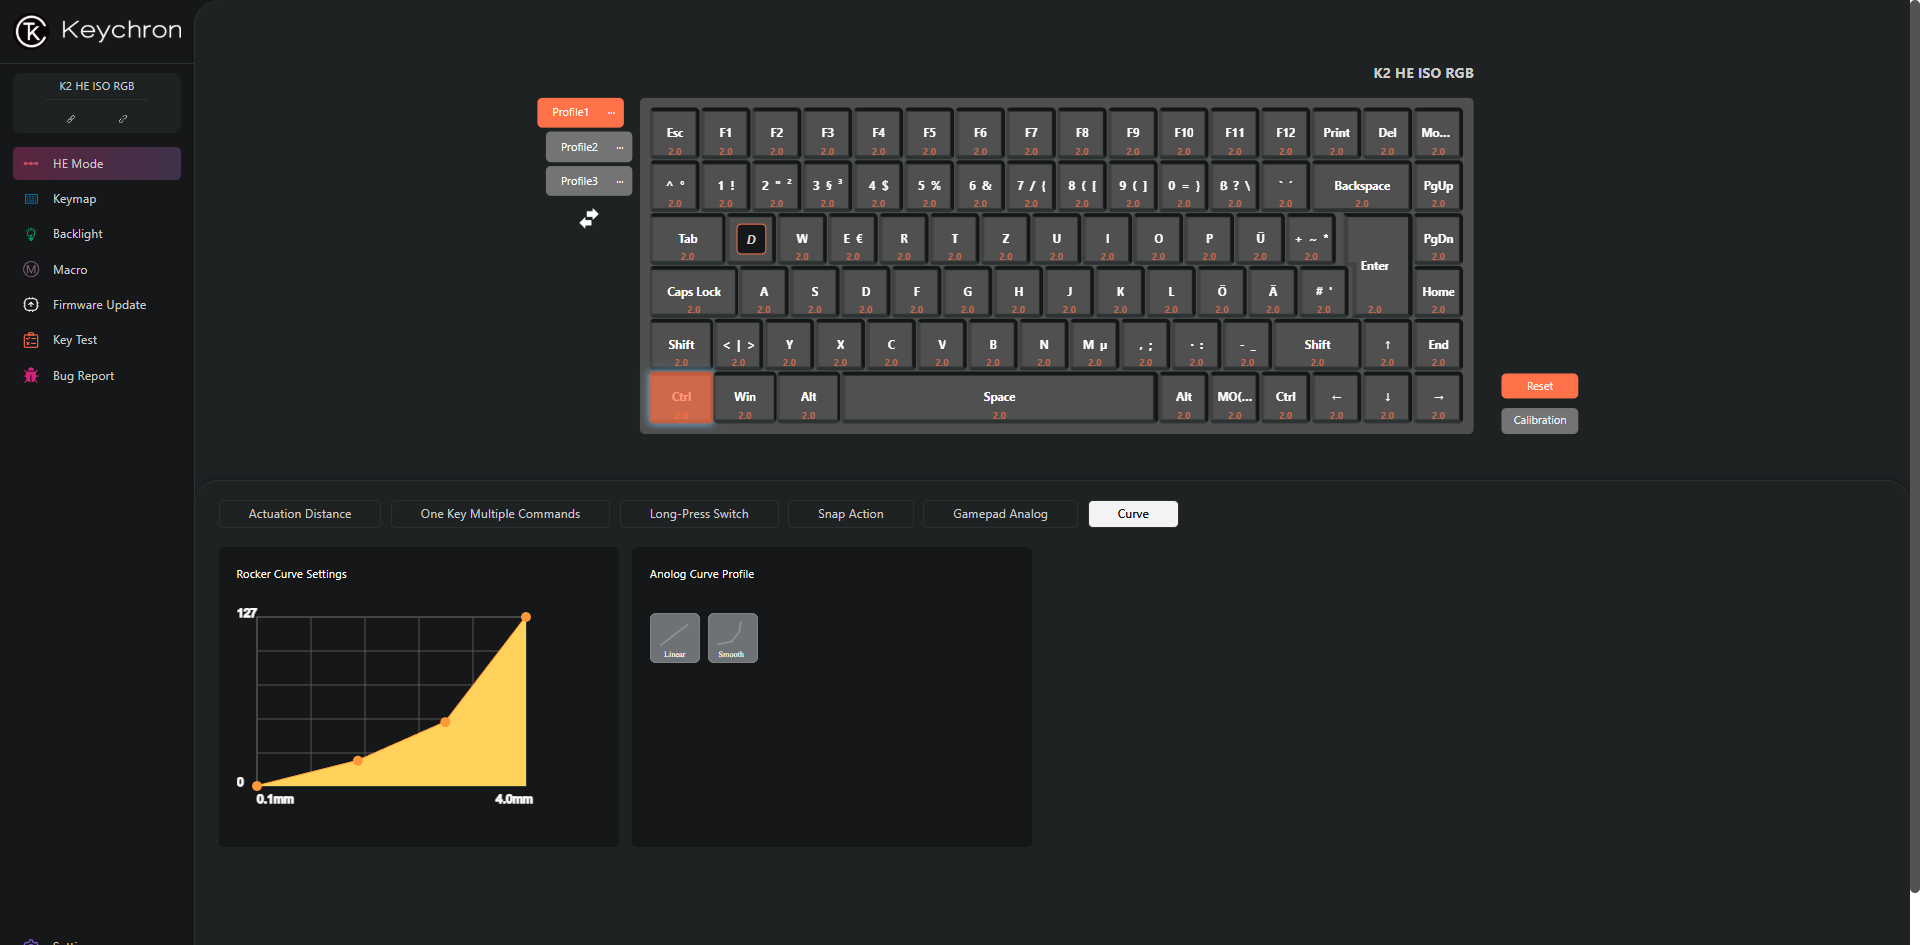
Task: Click the curve's lower middle control point
Action: 358,761
